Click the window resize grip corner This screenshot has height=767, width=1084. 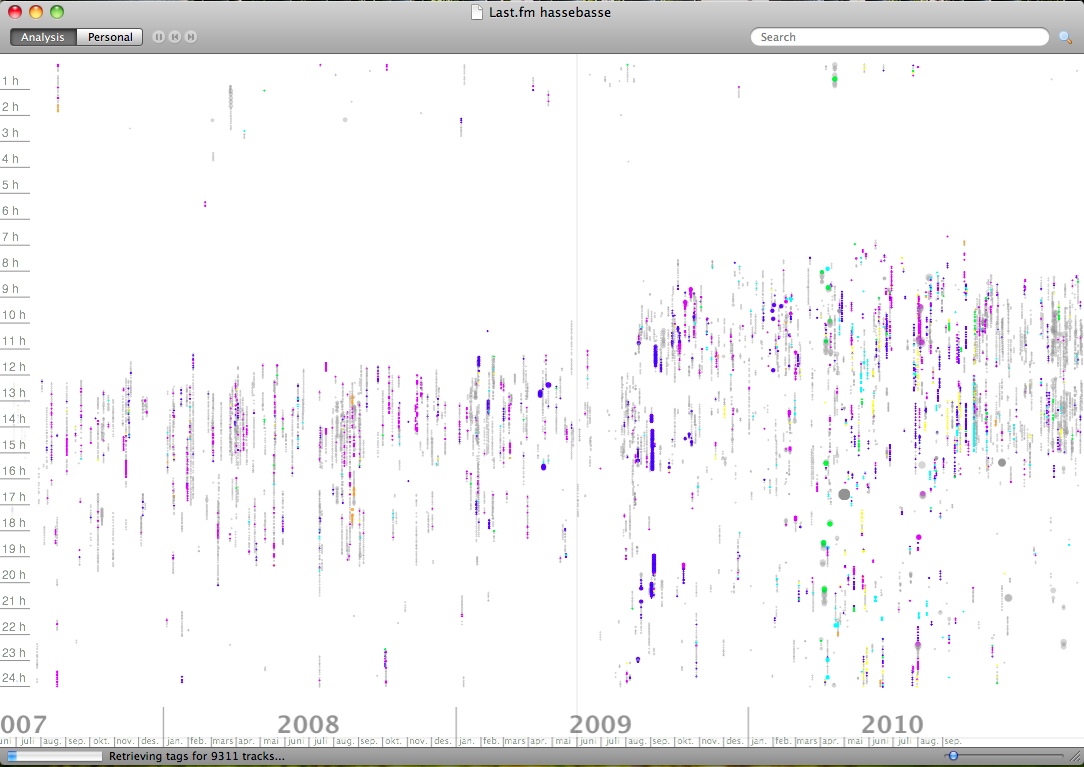(1075, 758)
